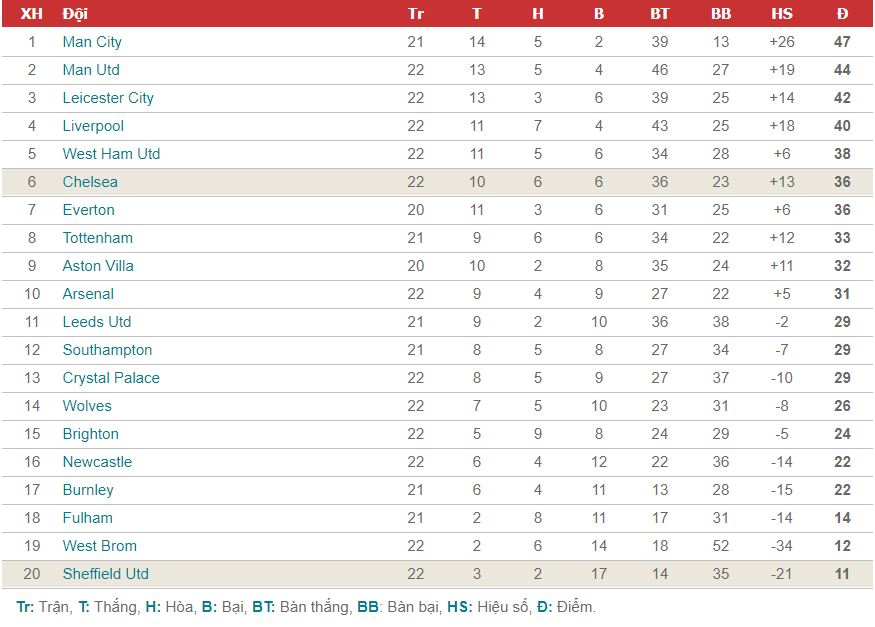Open the Man Utd team link
875x627 pixels.
pos(91,70)
